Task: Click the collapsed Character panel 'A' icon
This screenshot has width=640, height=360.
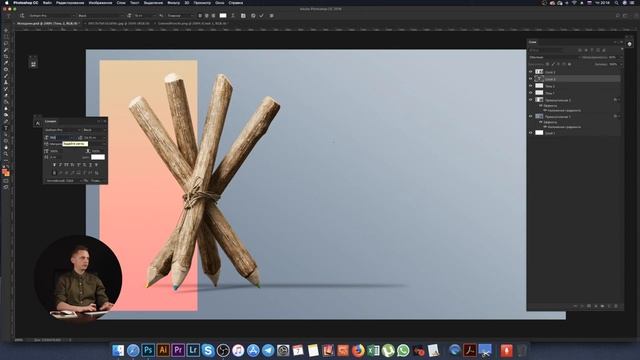Action: tap(38, 123)
